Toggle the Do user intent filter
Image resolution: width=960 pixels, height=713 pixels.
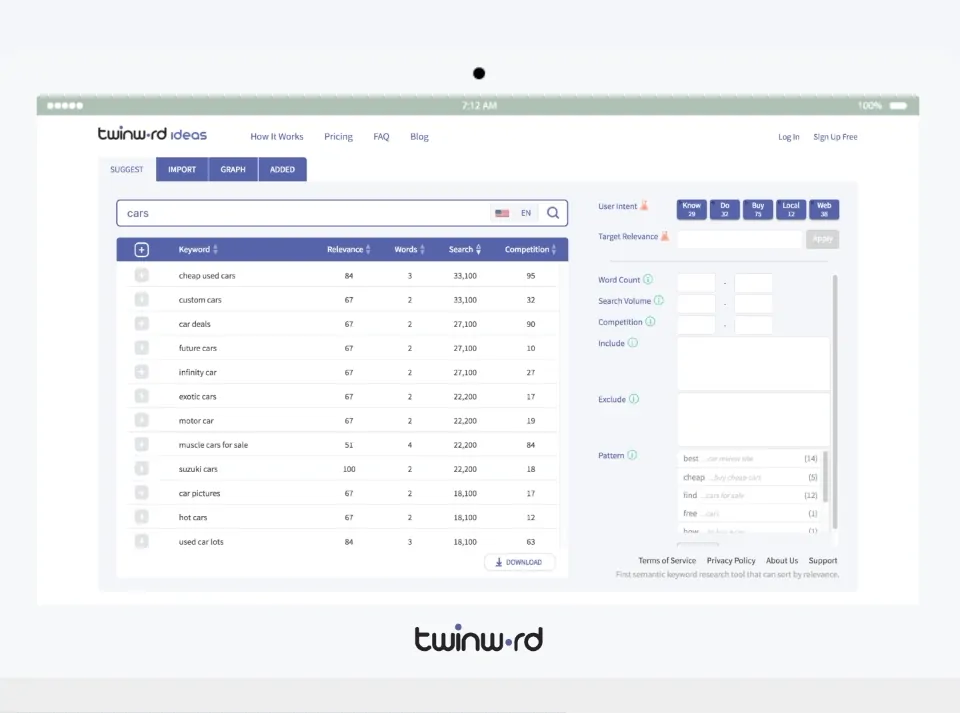725,209
